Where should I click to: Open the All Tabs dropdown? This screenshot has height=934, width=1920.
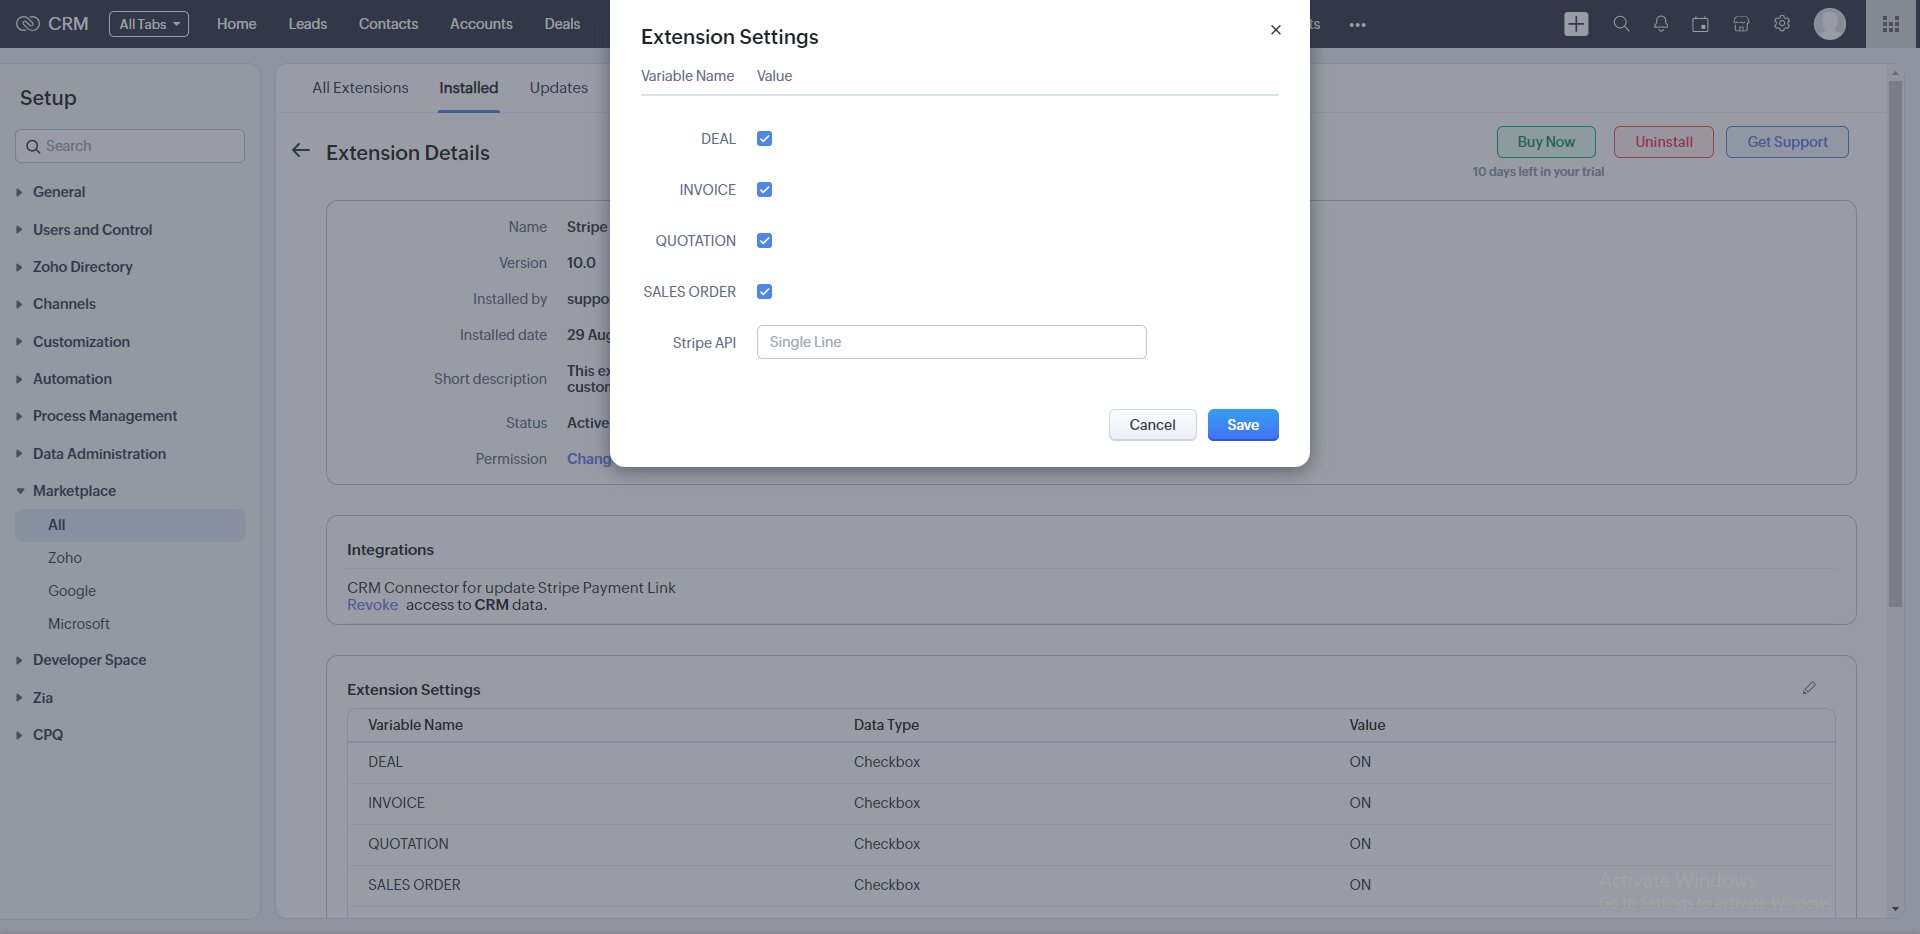click(149, 24)
